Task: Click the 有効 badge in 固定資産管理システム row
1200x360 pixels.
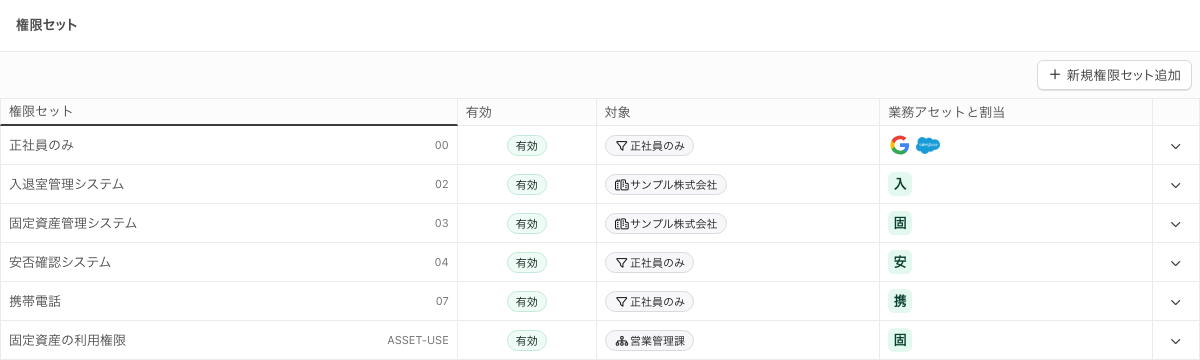Action: [527, 224]
